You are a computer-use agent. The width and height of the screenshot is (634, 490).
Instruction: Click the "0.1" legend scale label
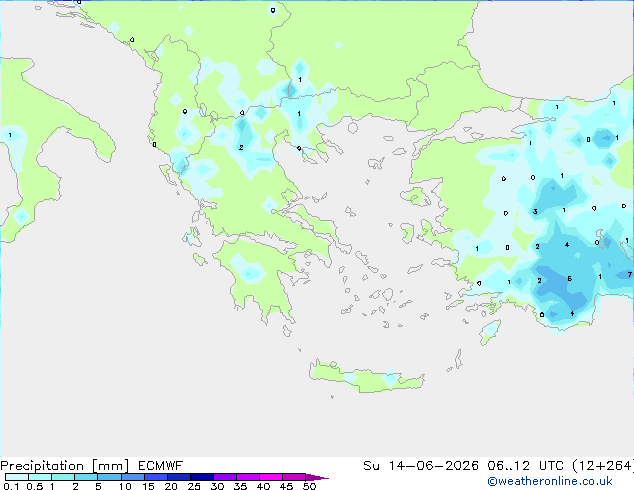(11, 486)
